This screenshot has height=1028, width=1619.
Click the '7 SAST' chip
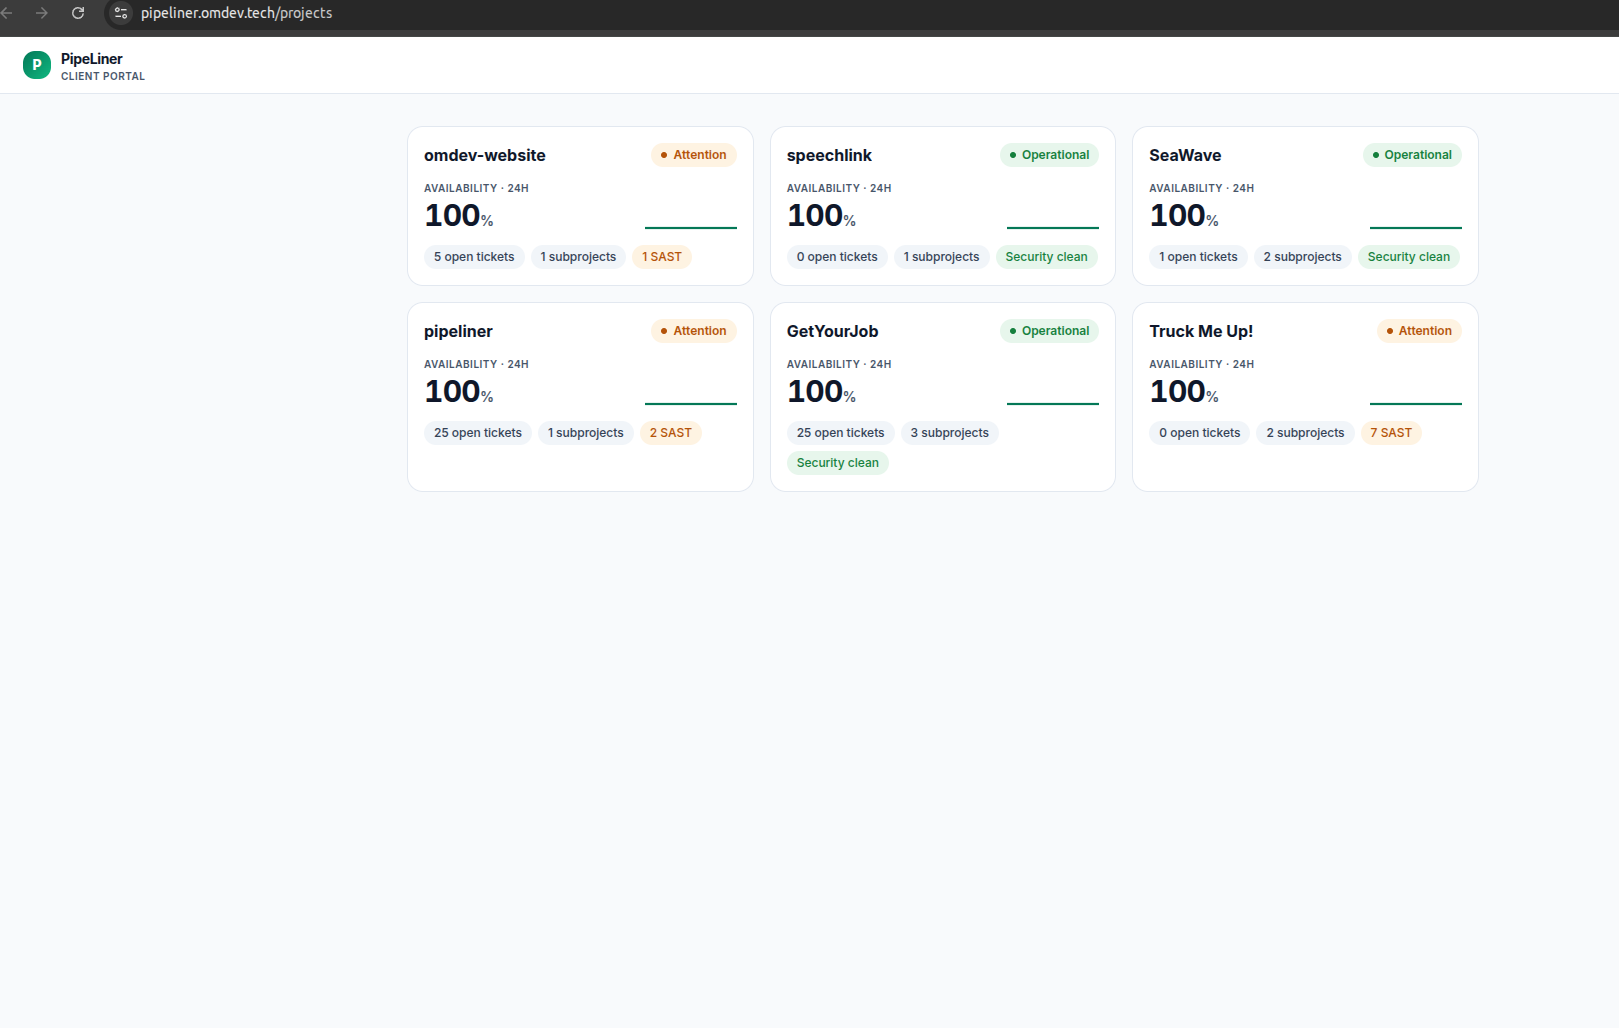tap(1391, 433)
